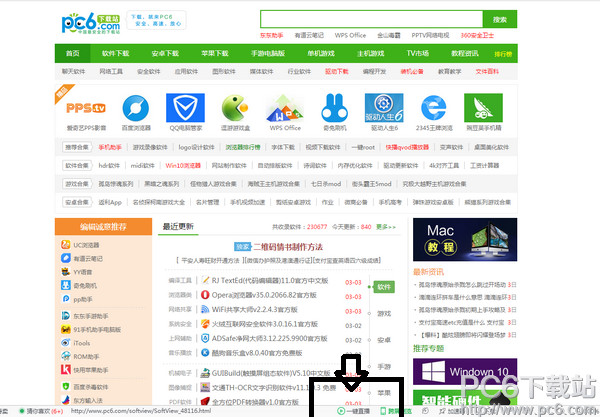Open the PPS.tv app icon

86,108
